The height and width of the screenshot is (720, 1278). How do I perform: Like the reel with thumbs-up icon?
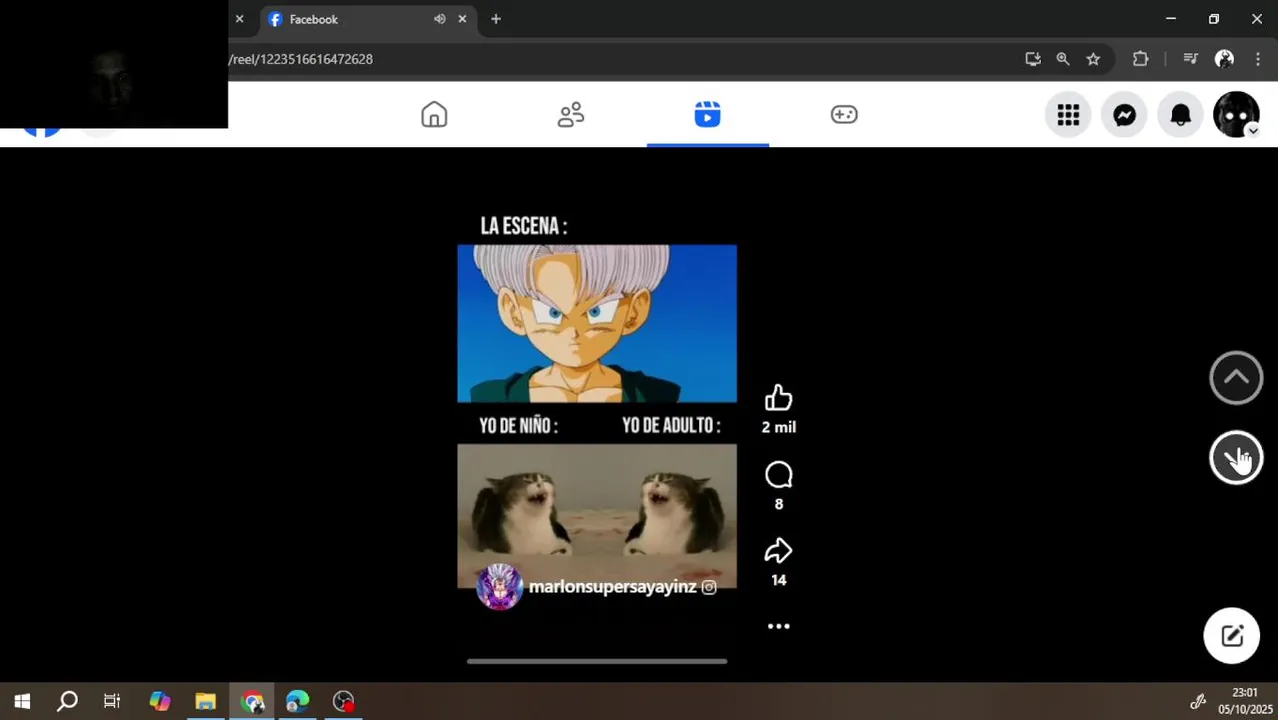(x=778, y=398)
